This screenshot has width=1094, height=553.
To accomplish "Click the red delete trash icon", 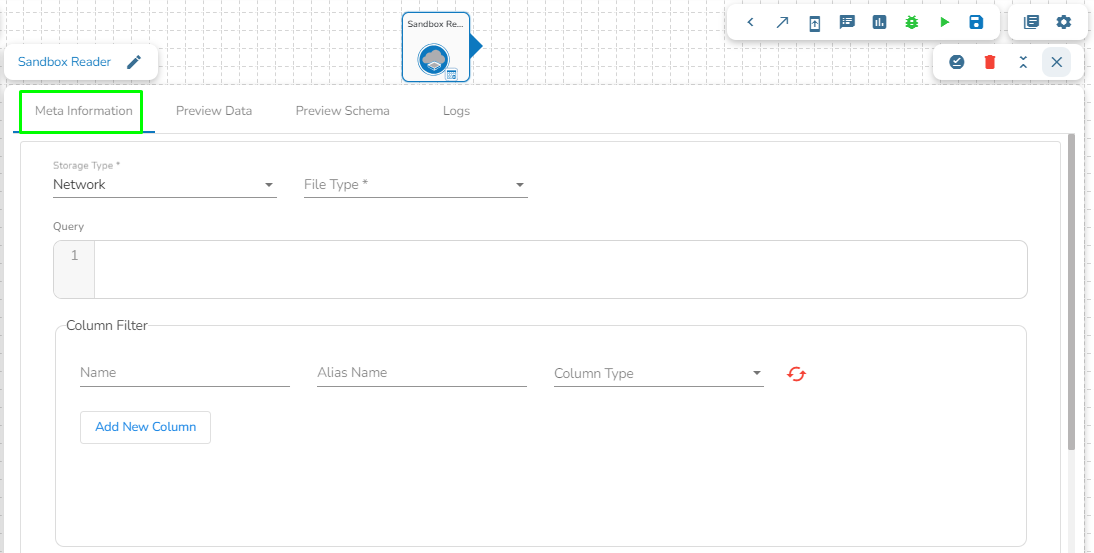I will (x=990, y=62).
